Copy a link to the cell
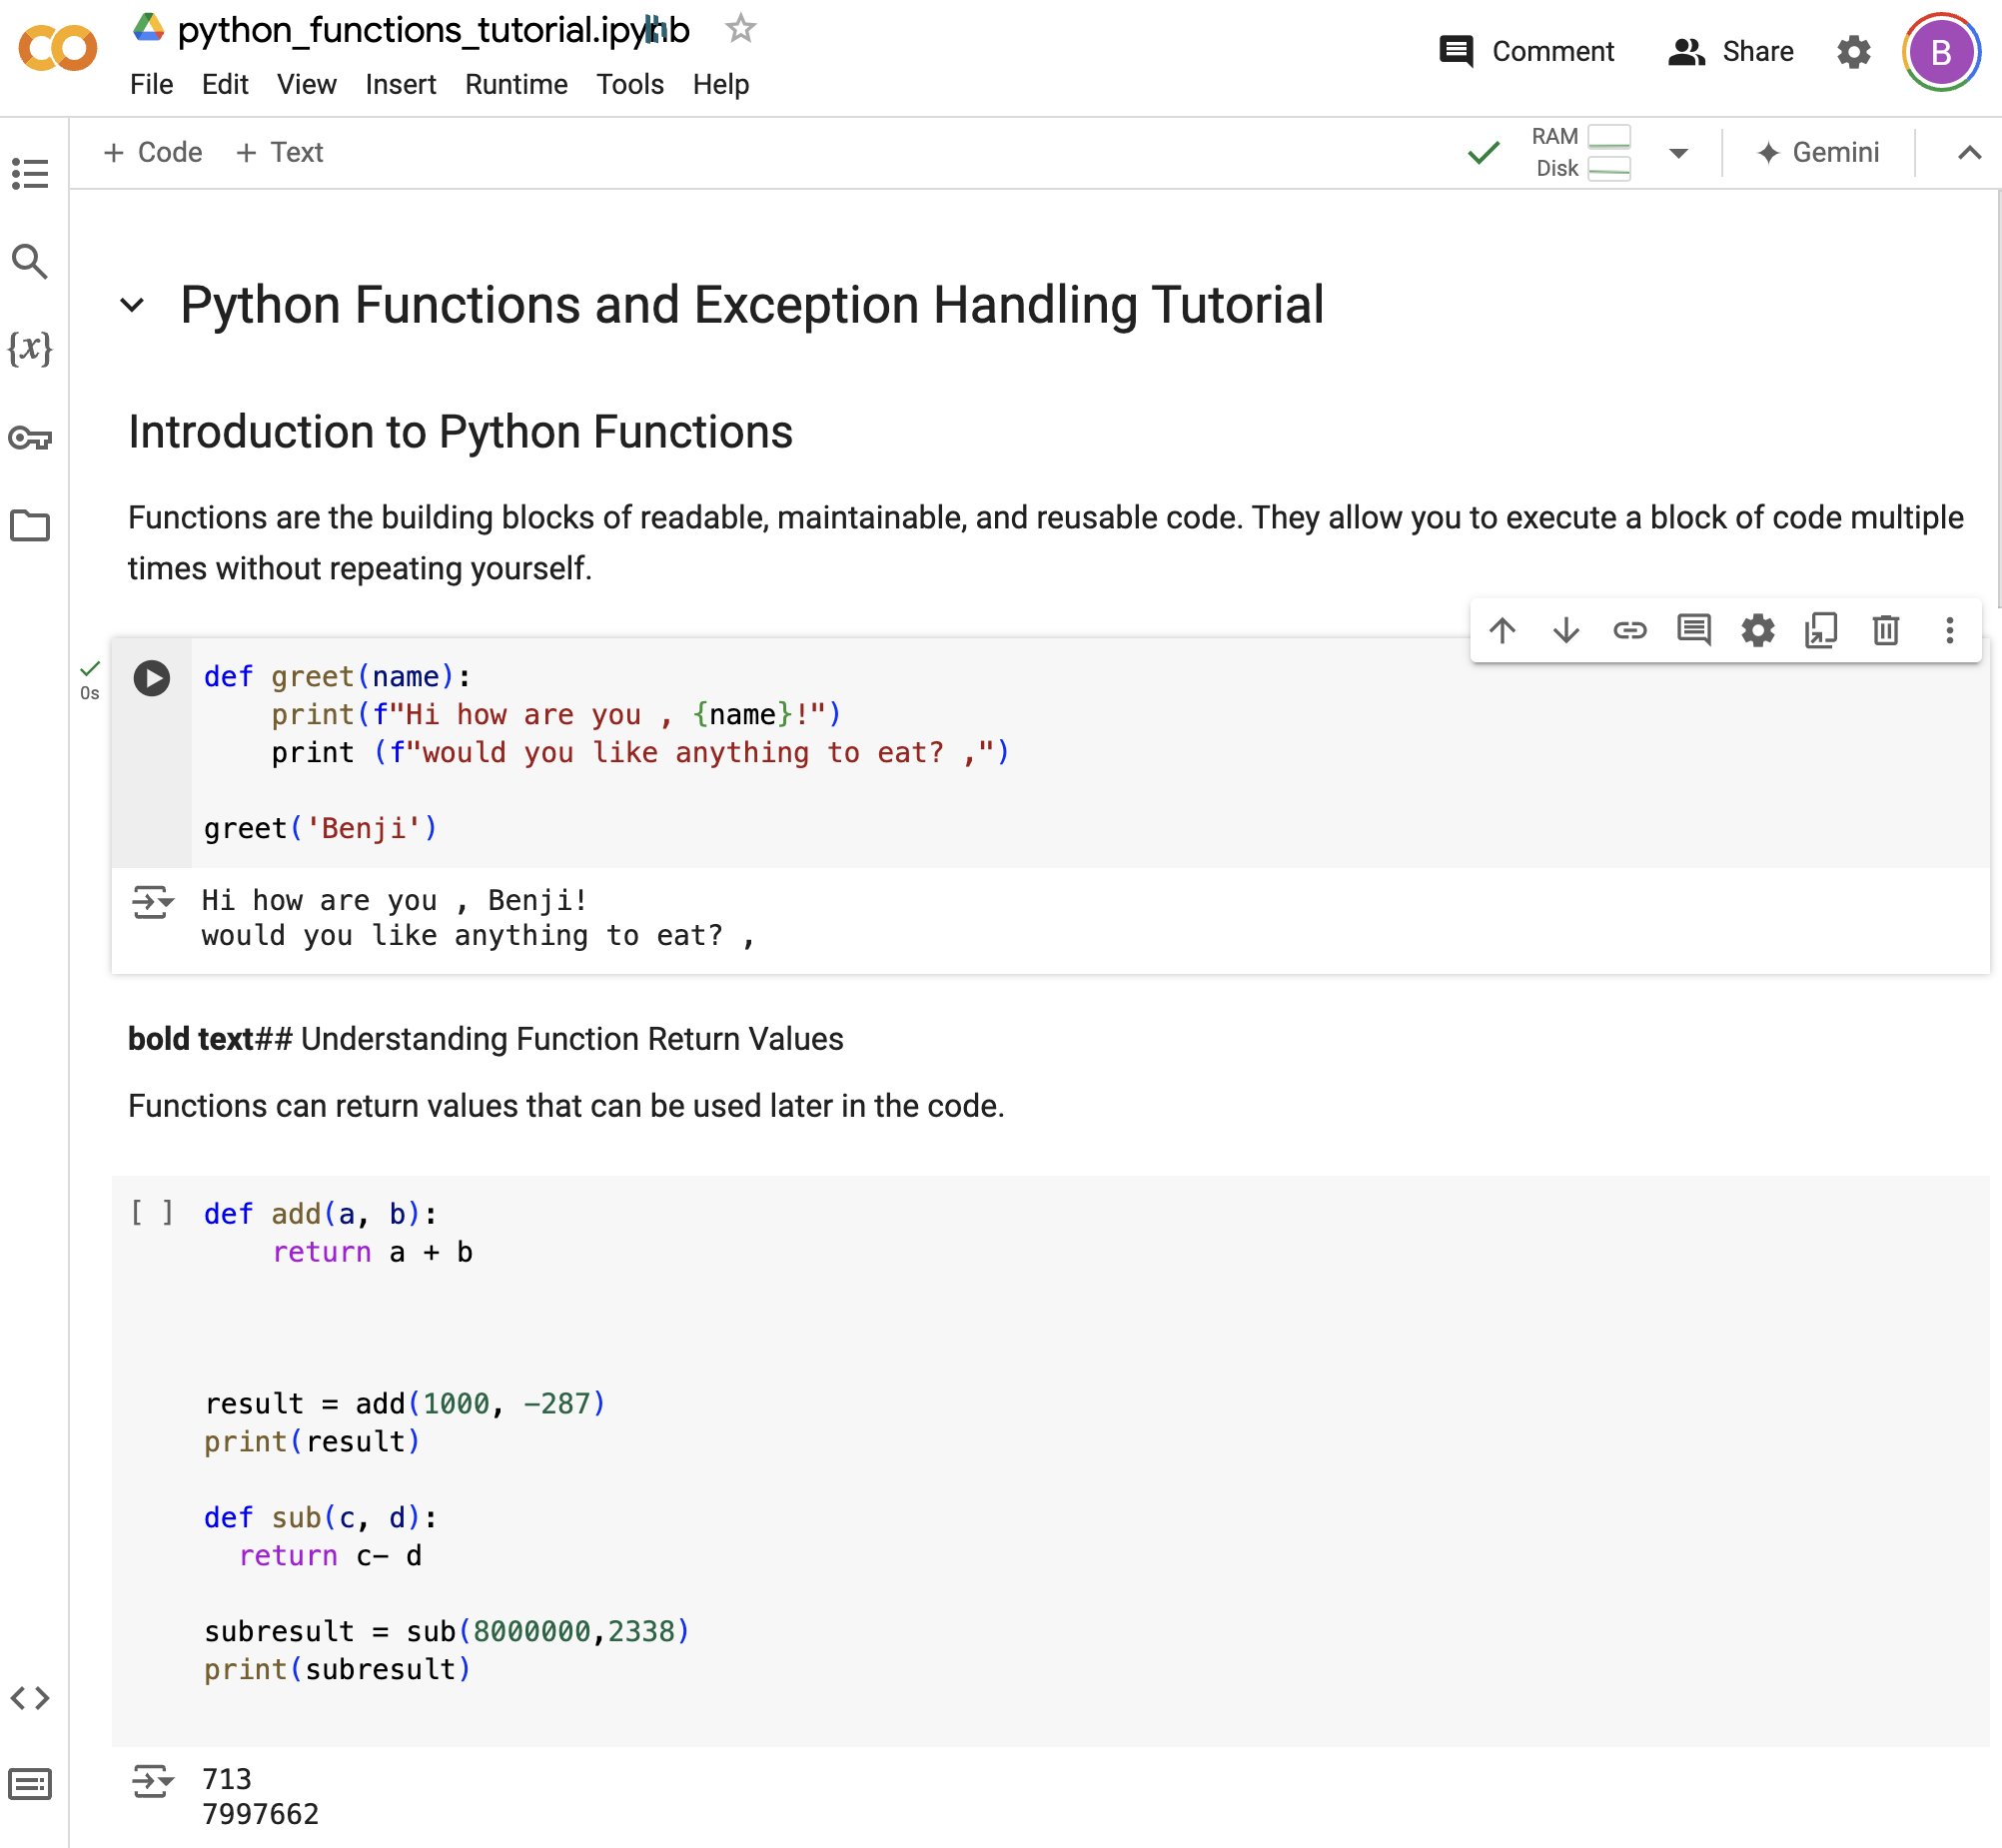This screenshot has height=1848, width=2002. pyautogui.click(x=1630, y=630)
